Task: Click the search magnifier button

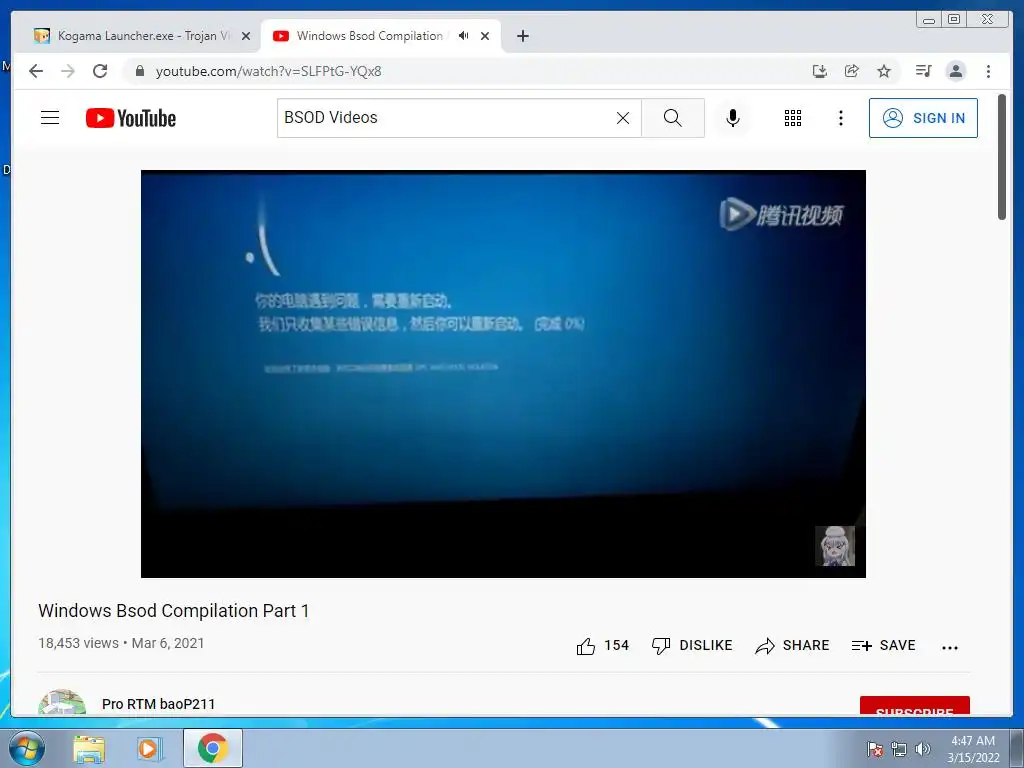Action: click(x=673, y=118)
